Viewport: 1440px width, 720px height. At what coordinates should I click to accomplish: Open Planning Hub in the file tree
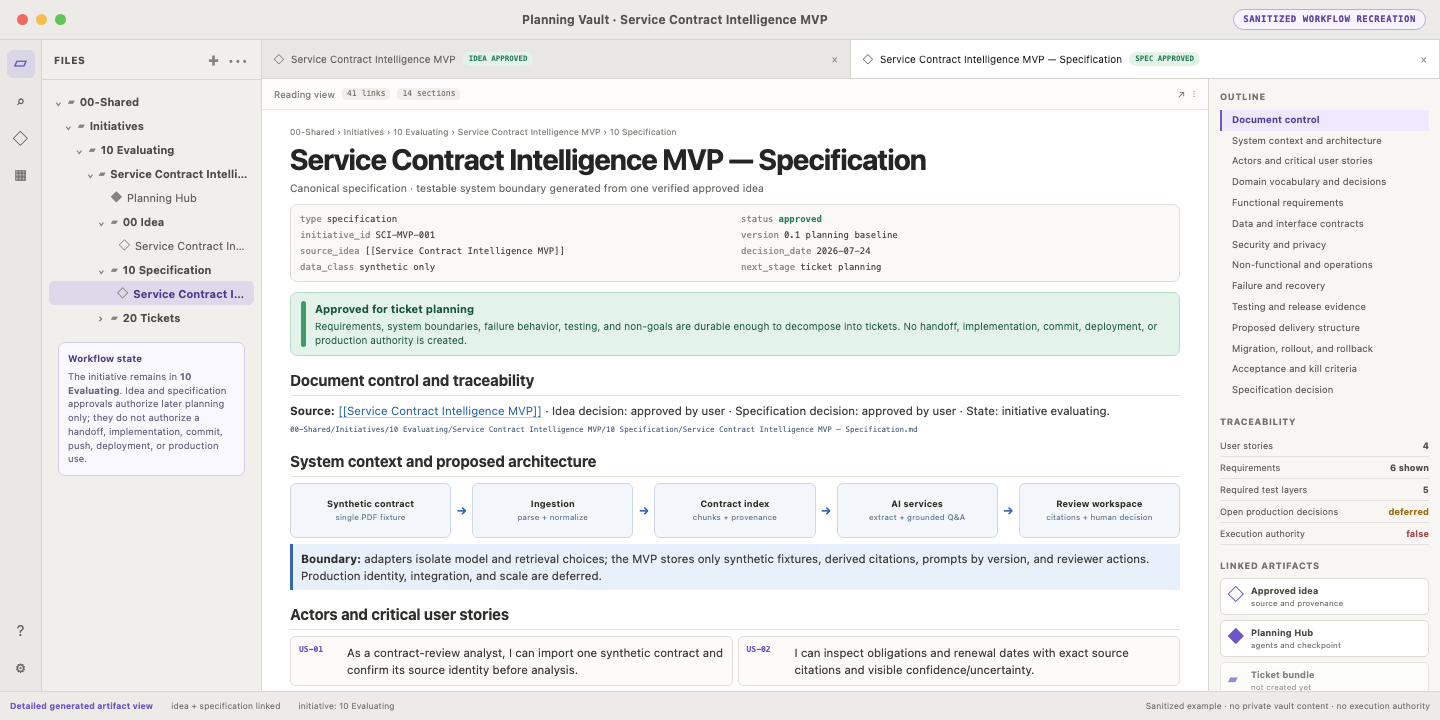161,198
